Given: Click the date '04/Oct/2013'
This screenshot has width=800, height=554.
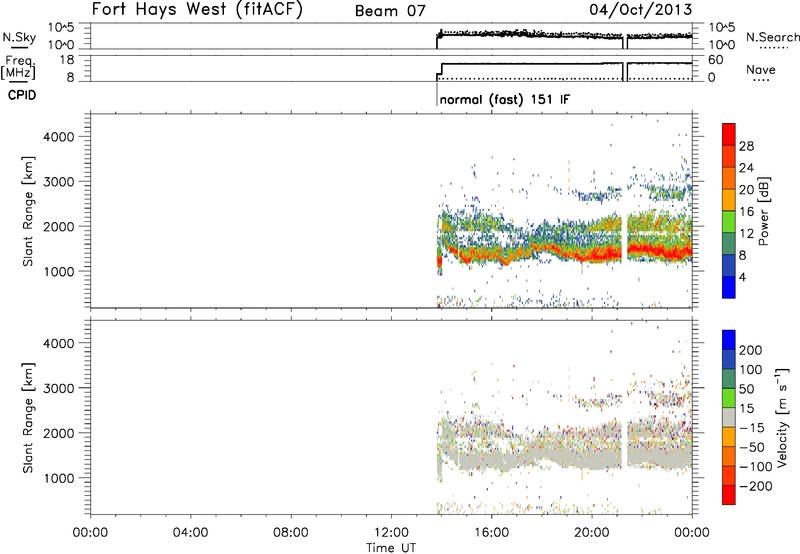Looking at the screenshot, I should click(641, 10).
